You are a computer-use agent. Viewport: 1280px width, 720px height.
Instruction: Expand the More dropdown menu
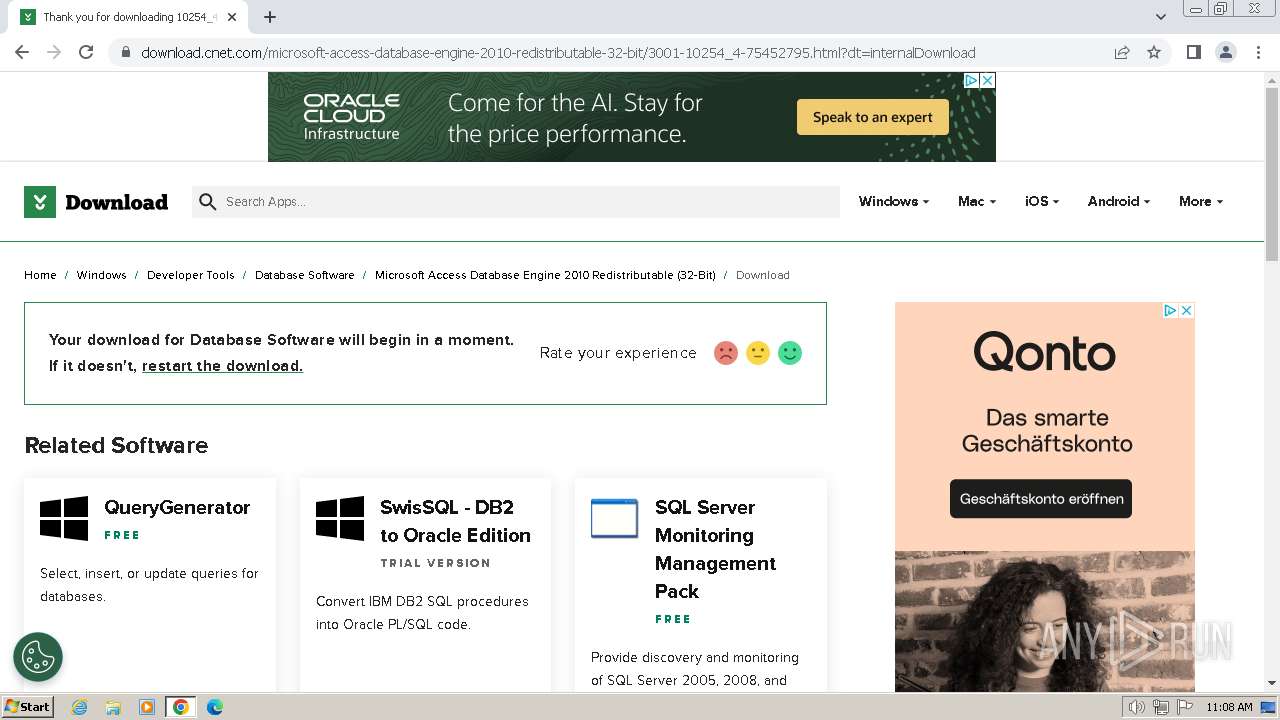pos(1201,201)
